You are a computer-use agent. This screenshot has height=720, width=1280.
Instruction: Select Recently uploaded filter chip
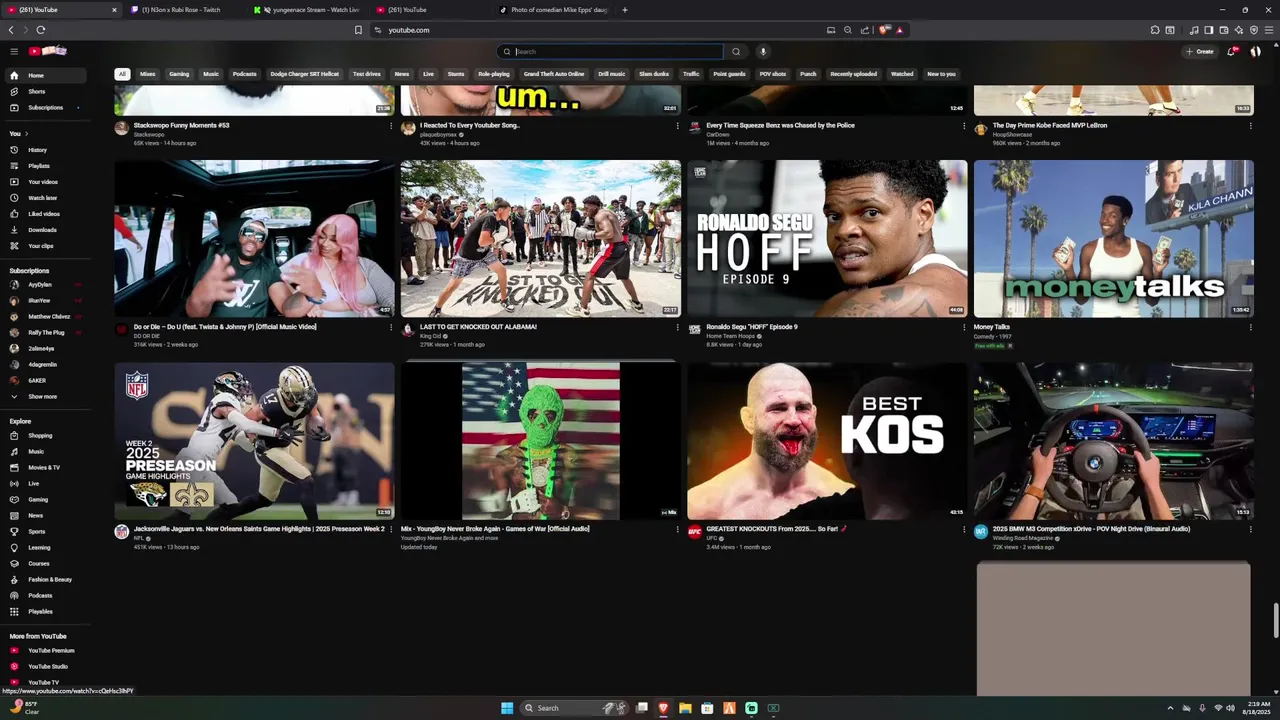[853, 74]
